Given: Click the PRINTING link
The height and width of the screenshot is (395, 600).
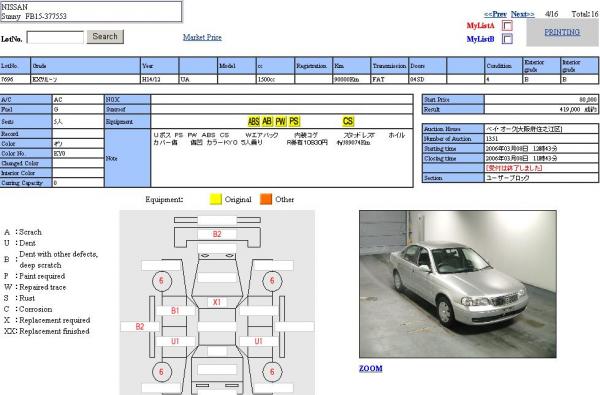Looking at the screenshot, I should click(x=562, y=32).
